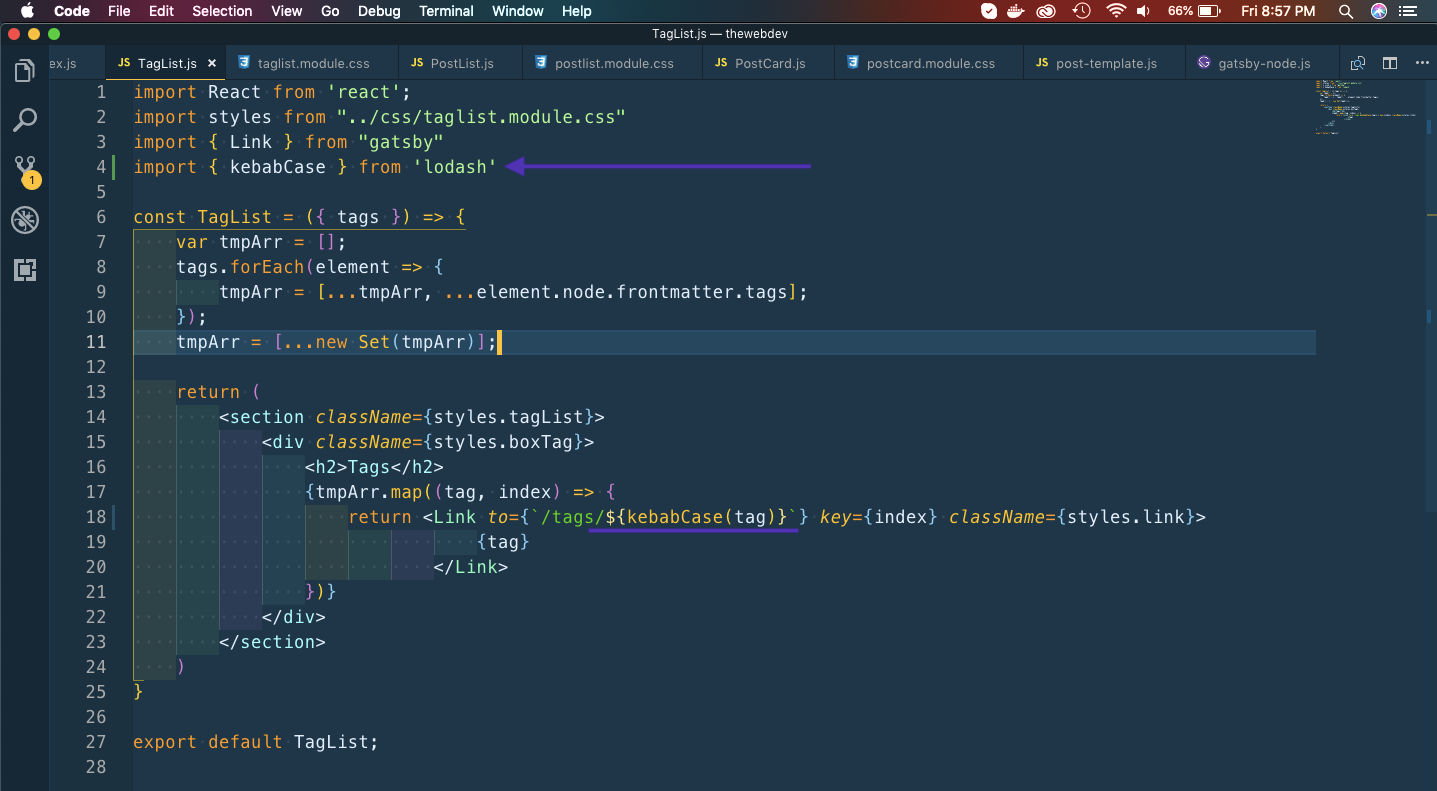The image size is (1437, 791).
Task: Switch to the PostCard.js tab
Action: coord(769,63)
